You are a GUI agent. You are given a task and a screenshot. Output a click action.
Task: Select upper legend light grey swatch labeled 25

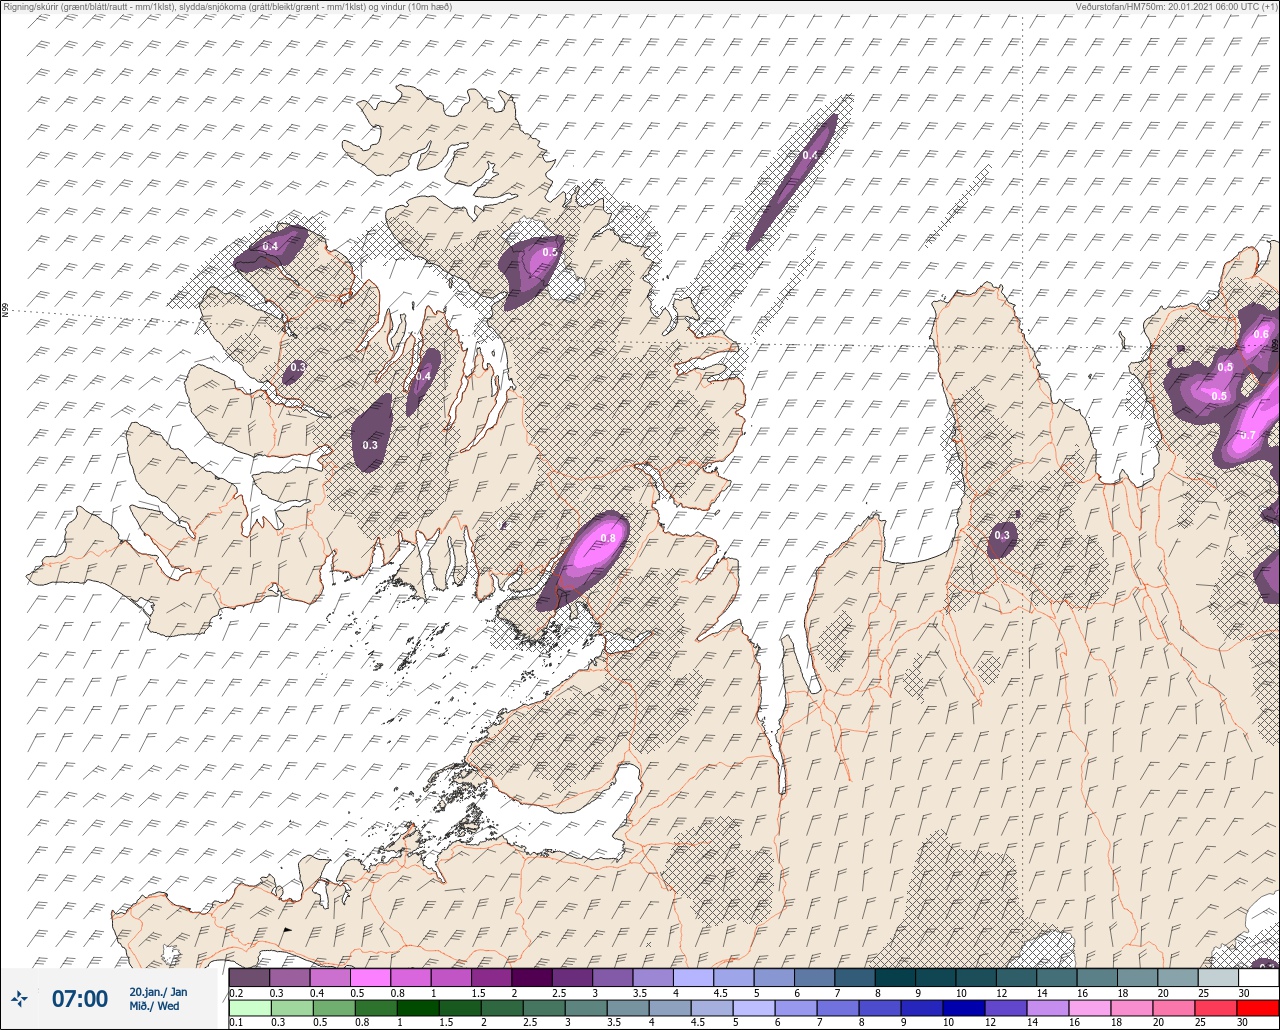point(1218,977)
